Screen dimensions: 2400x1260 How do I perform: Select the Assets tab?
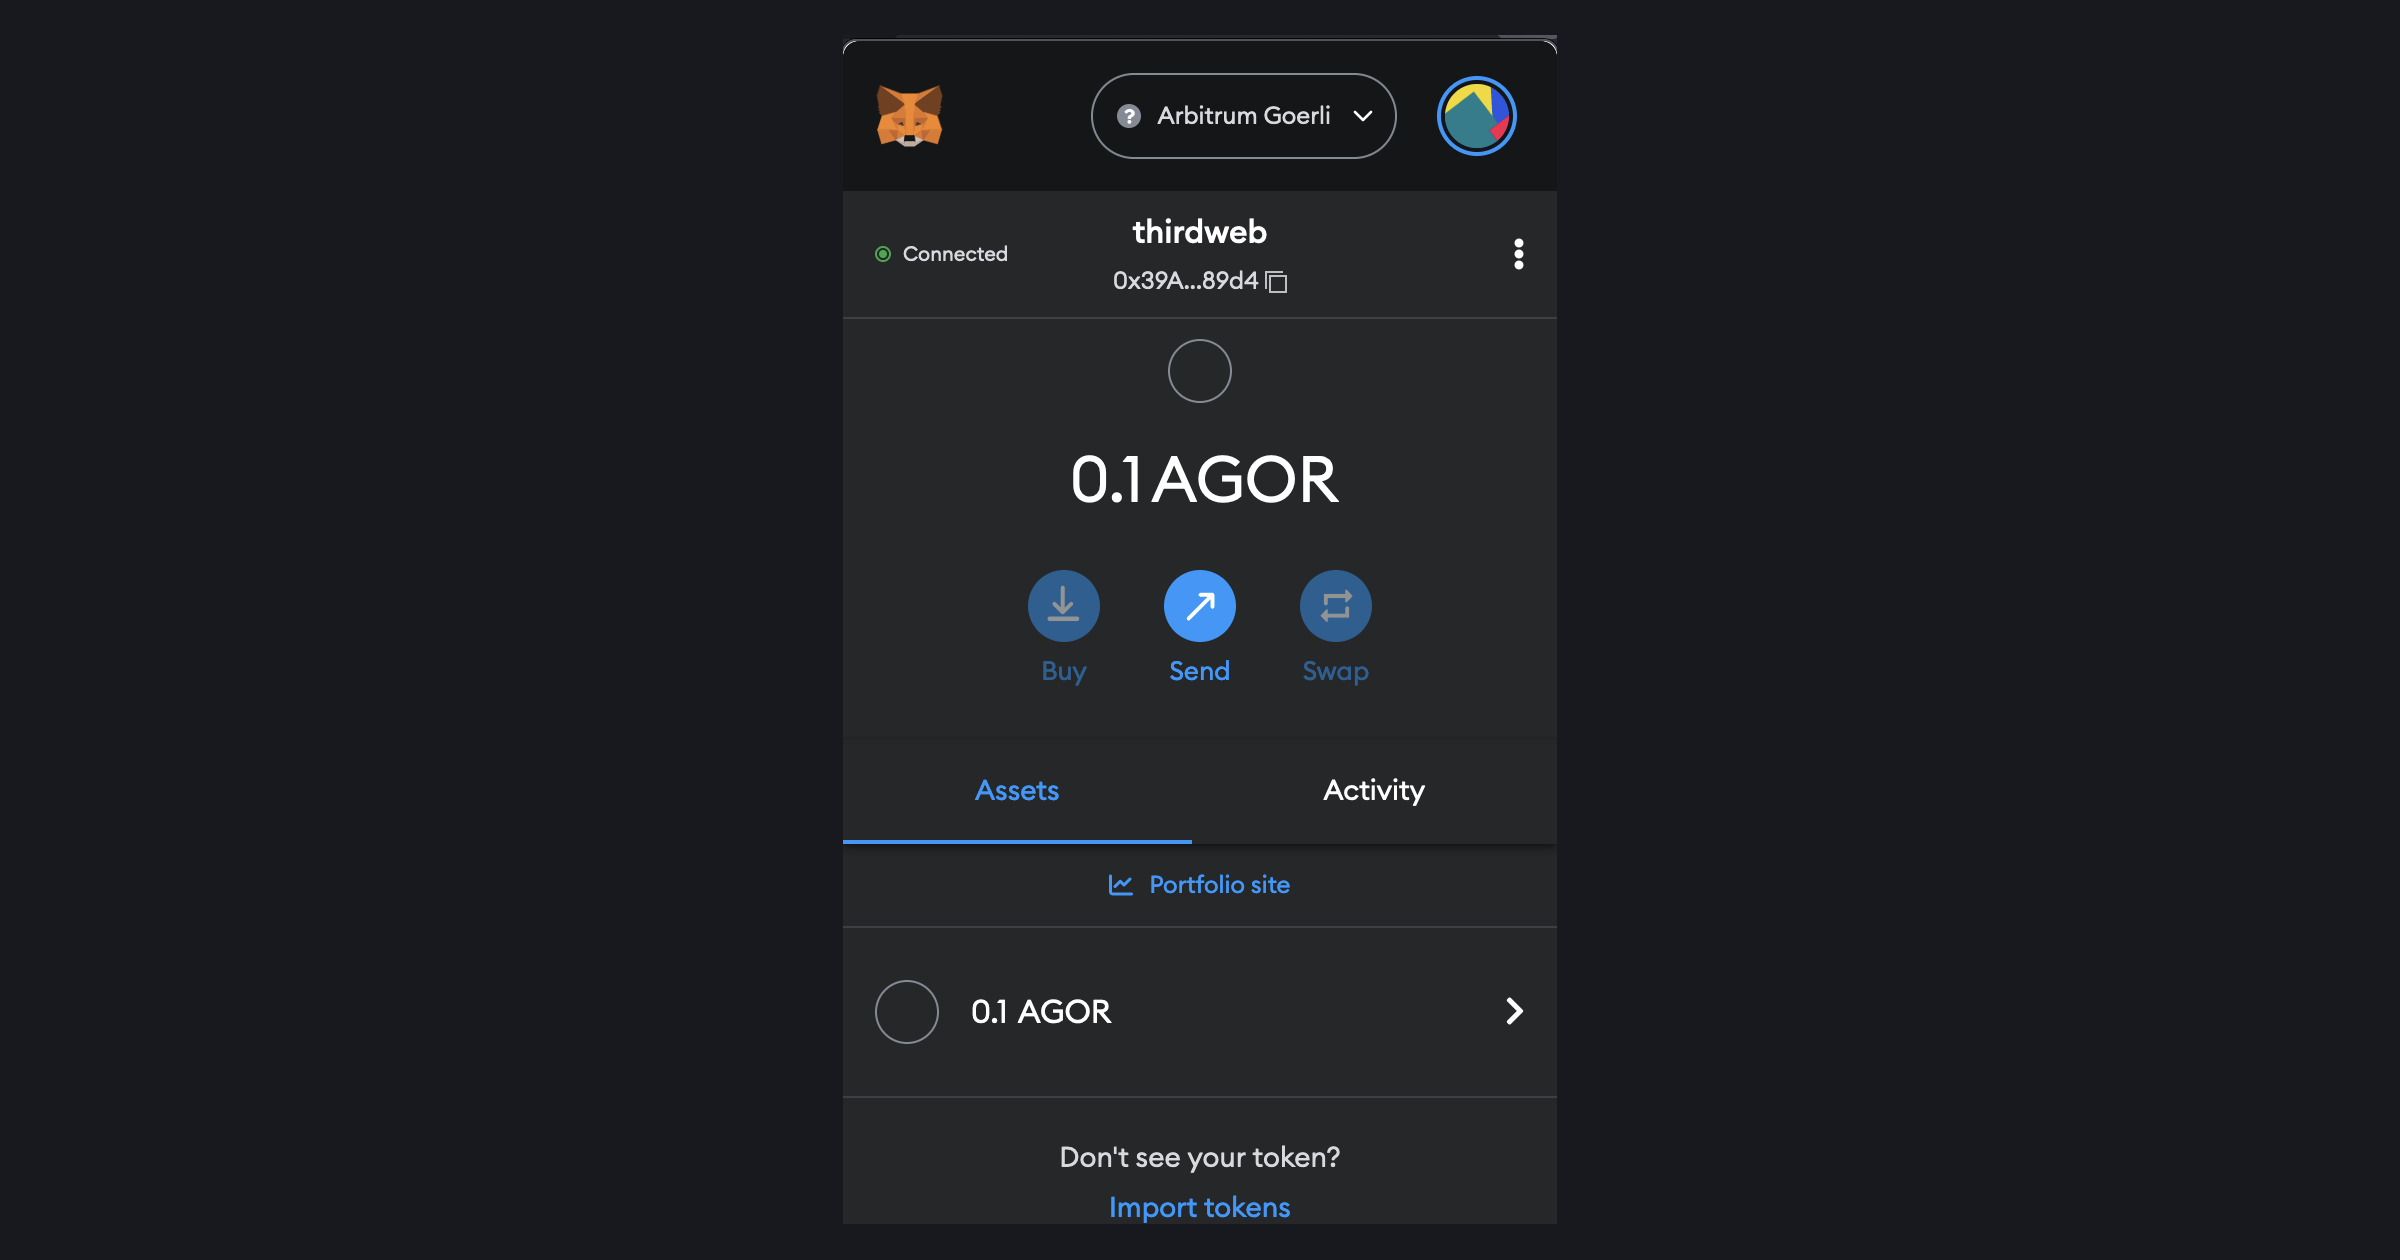[x=1016, y=789]
